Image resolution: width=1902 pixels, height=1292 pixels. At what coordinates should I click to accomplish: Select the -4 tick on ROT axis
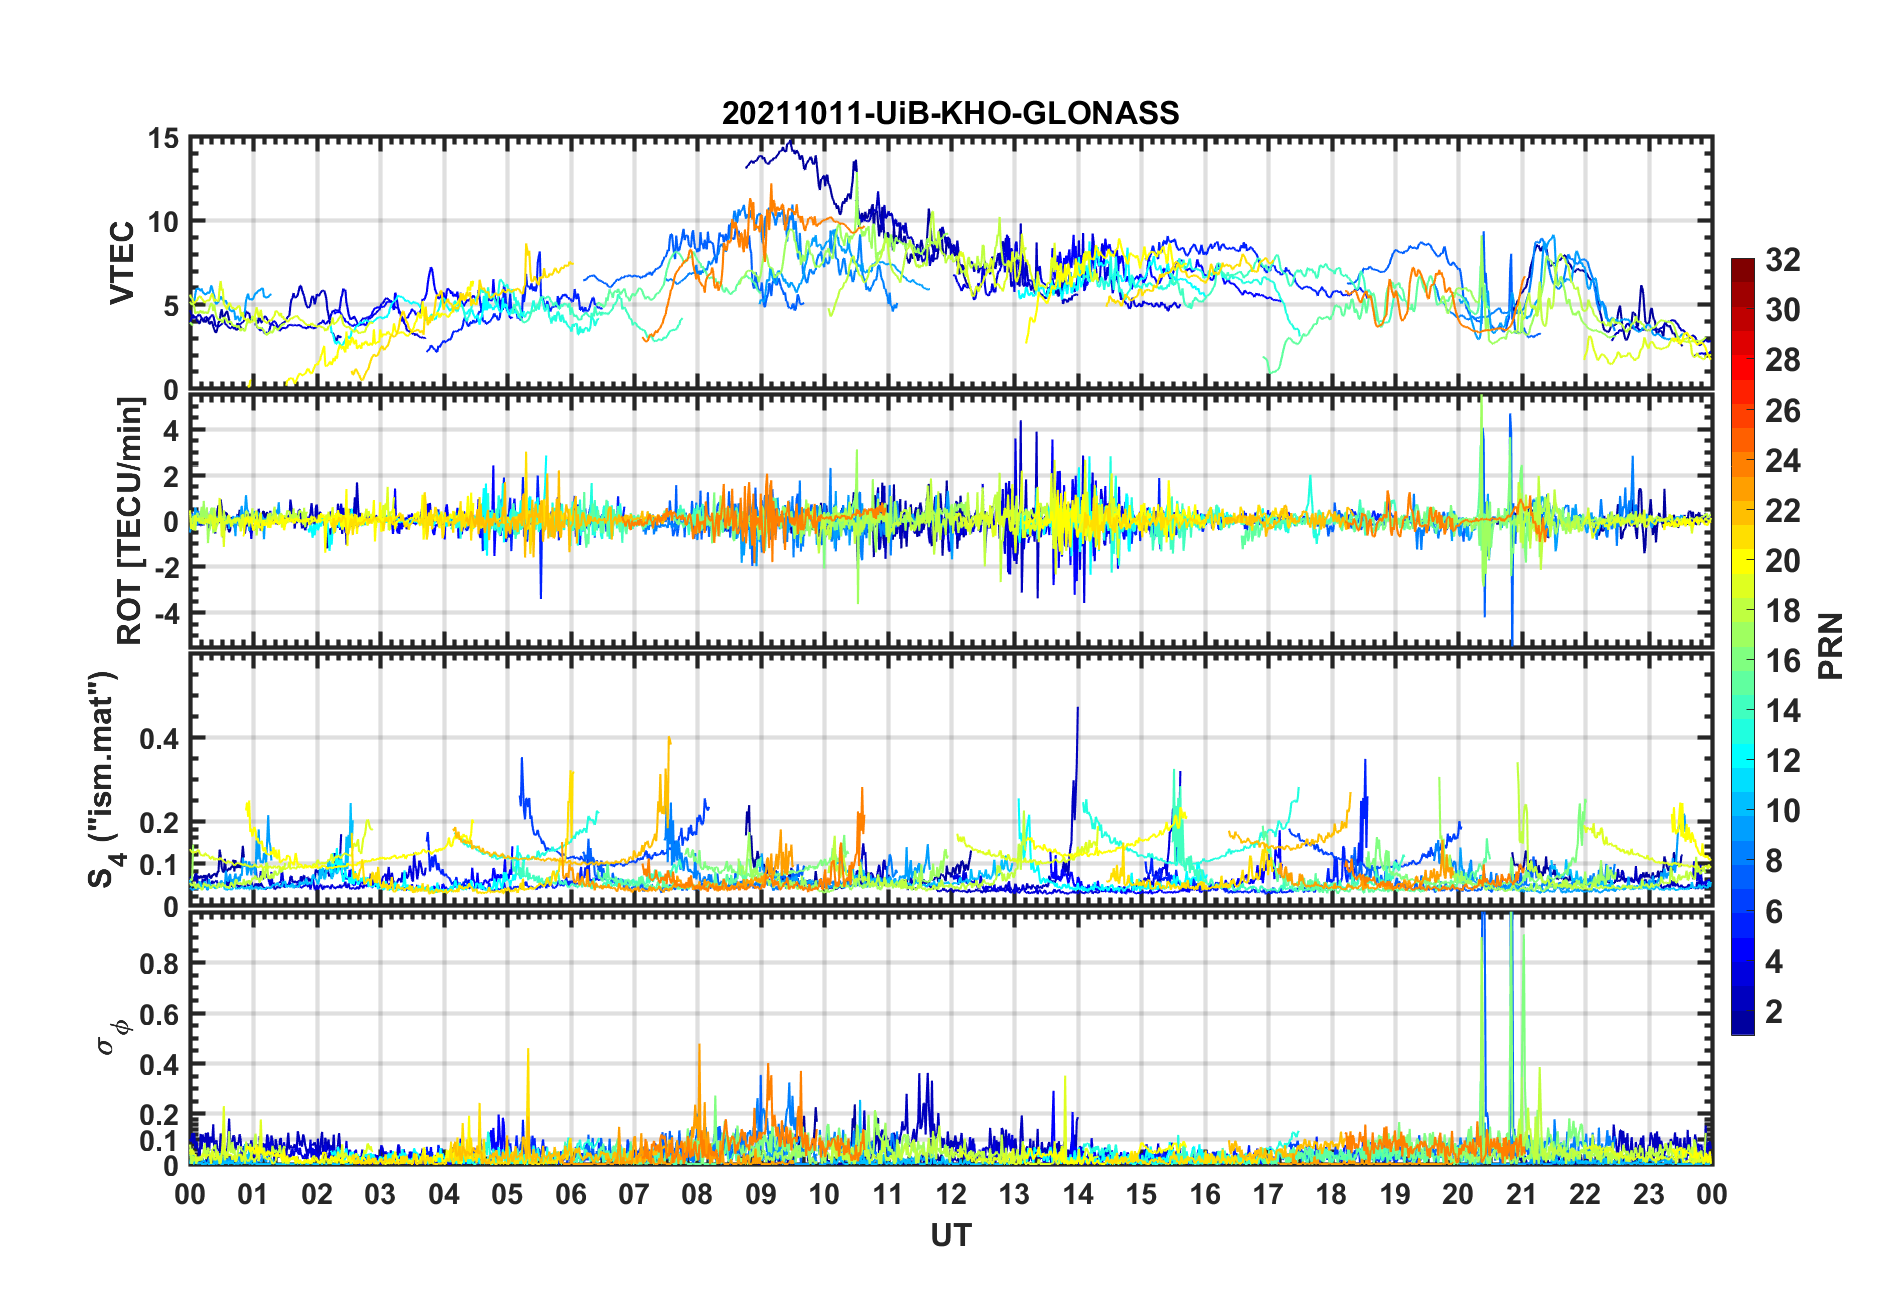pyautogui.click(x=166, y=612)
